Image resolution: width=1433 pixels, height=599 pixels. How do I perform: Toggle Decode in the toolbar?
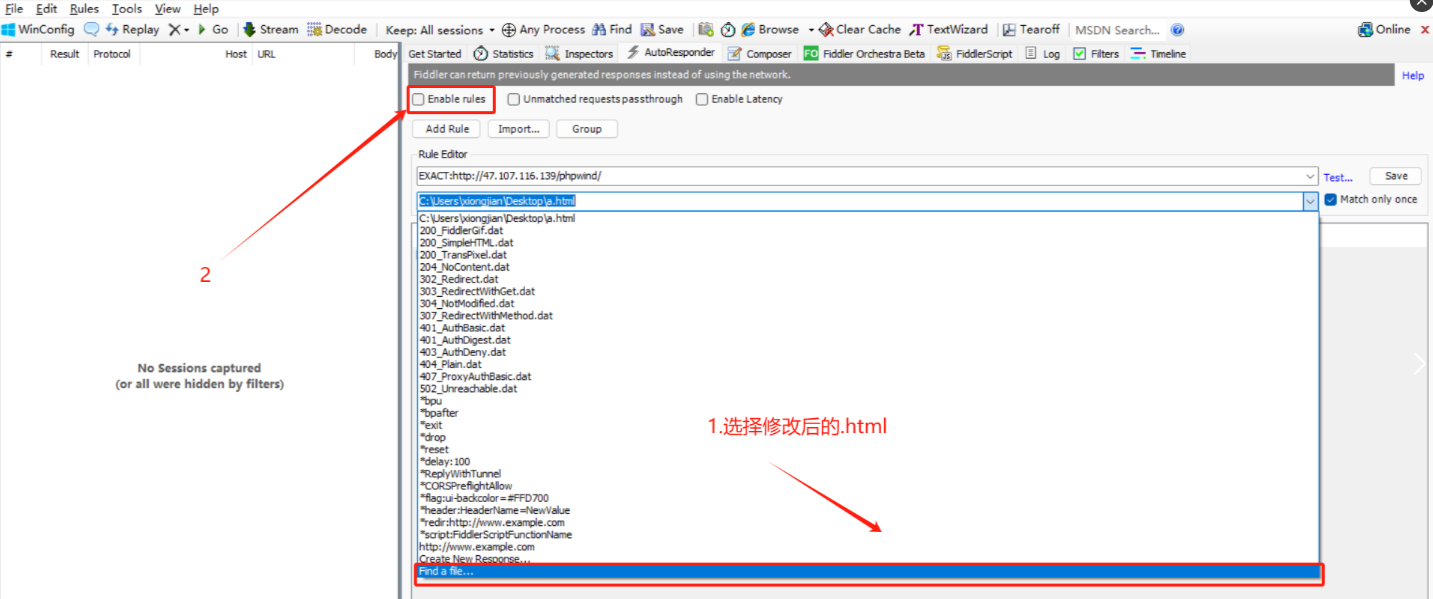[337, 30]
